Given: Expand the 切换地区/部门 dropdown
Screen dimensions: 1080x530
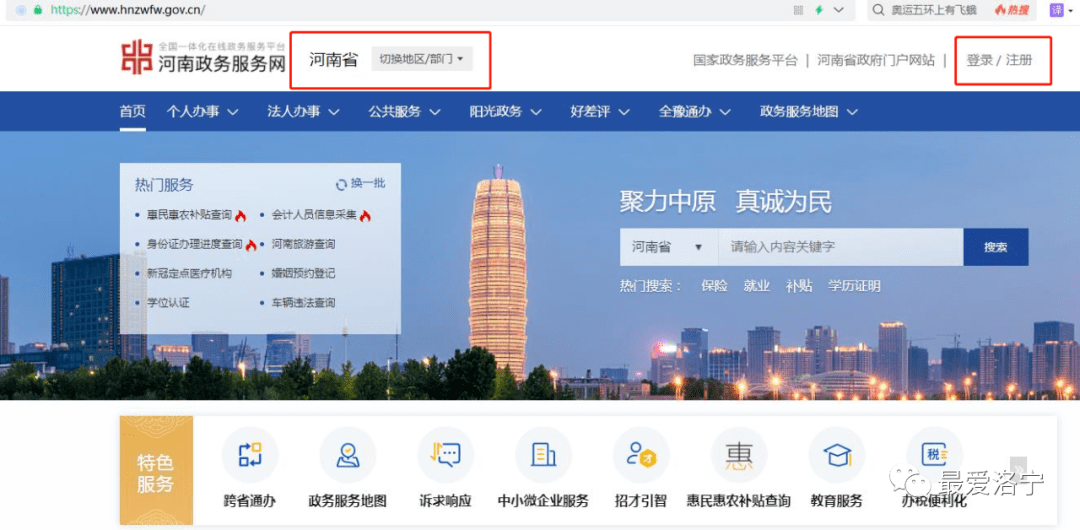Looking at the screenshot, I should click(x=422, y=59).
